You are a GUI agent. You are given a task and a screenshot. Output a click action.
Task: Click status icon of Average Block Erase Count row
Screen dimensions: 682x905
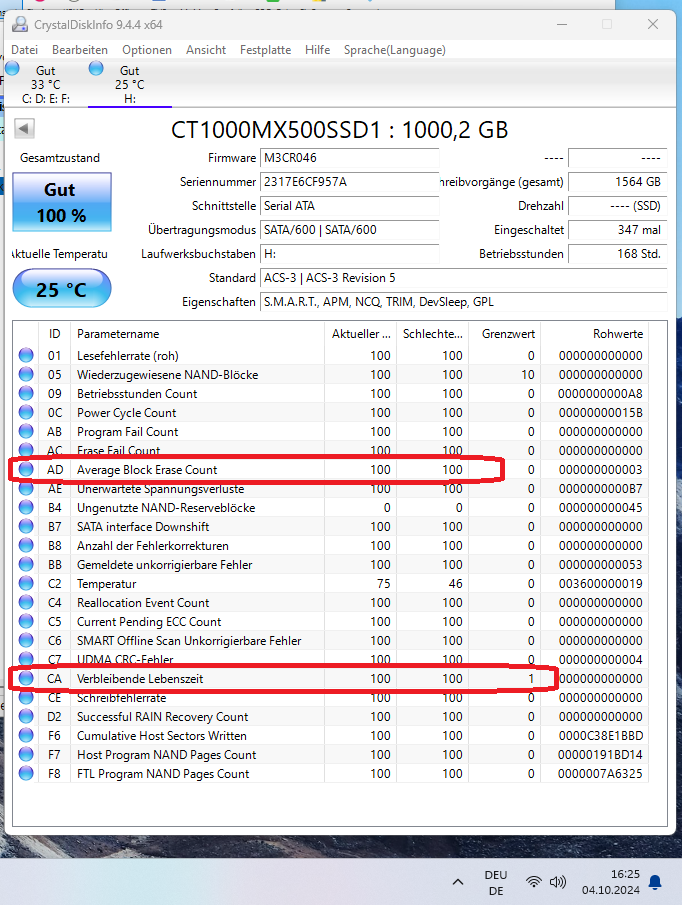tap(26, 469)
